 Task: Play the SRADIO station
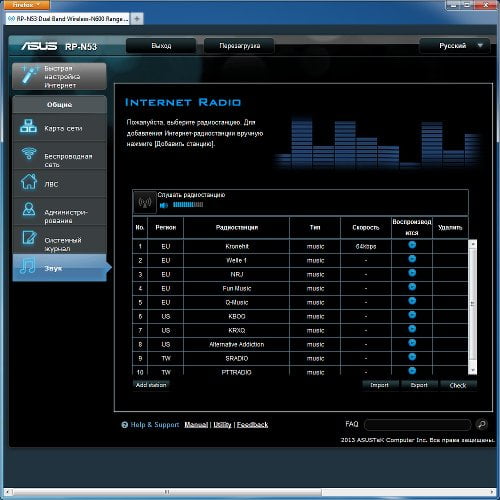coord(412,357)
